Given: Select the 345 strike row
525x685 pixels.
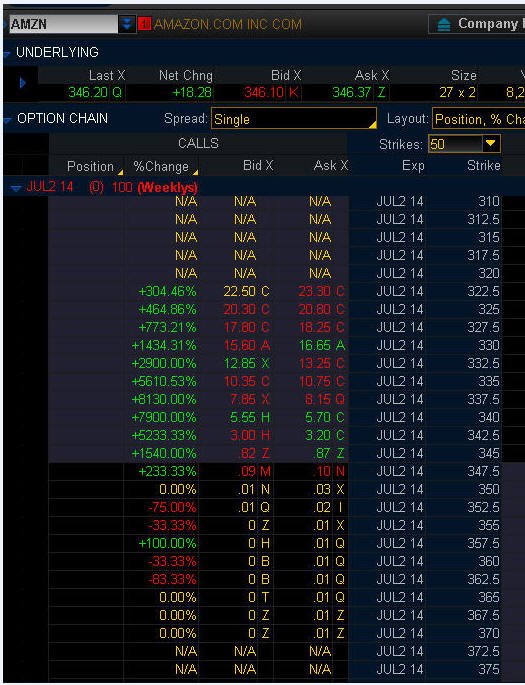Looking at the screenshot, I should pos(275,453).
